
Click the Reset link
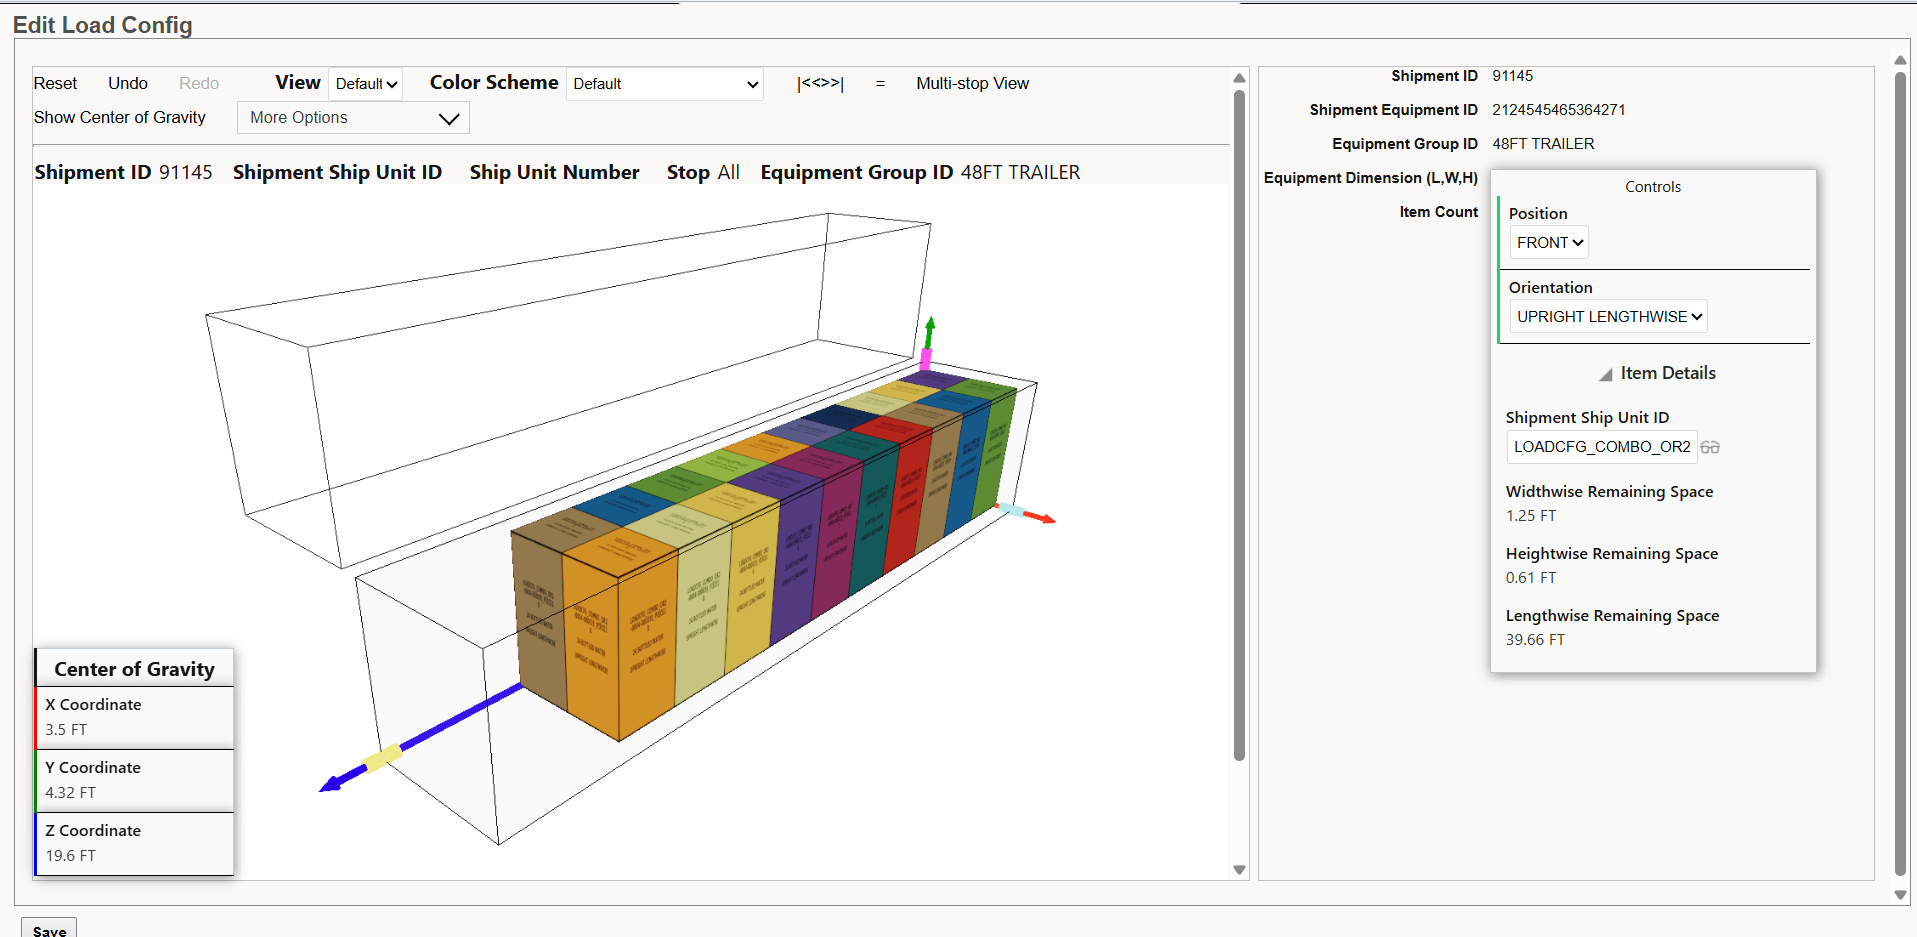pyautogui.click(x=55, y=84)
